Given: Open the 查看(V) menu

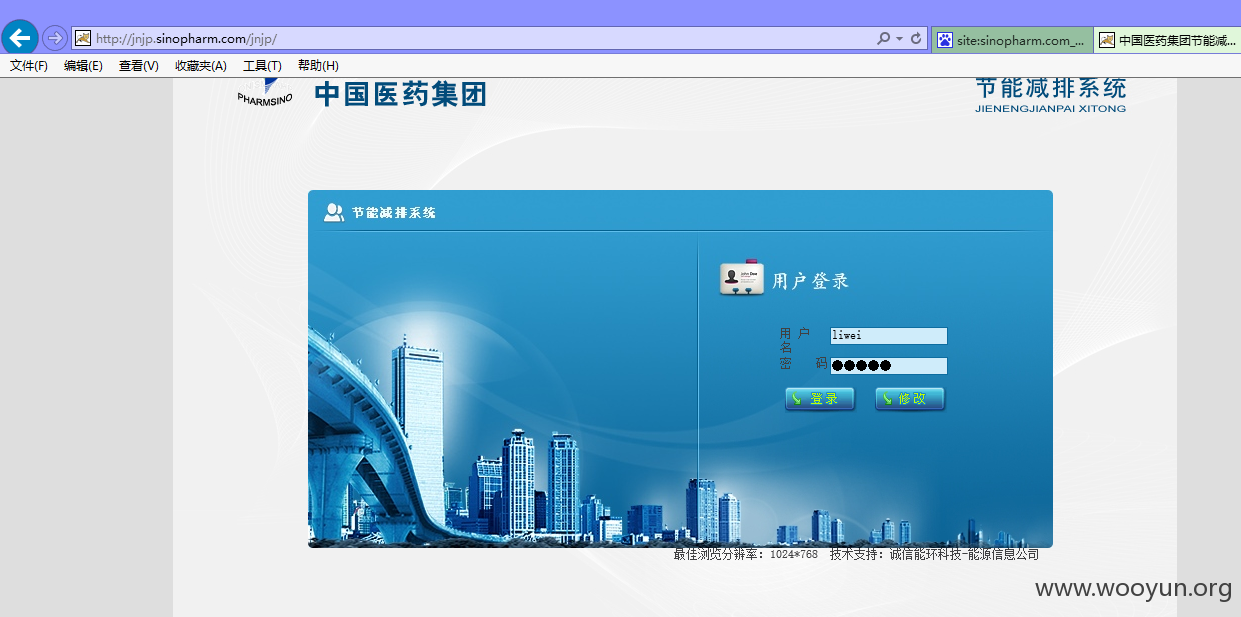Looking at the screenshot, I should click(138, 66).
